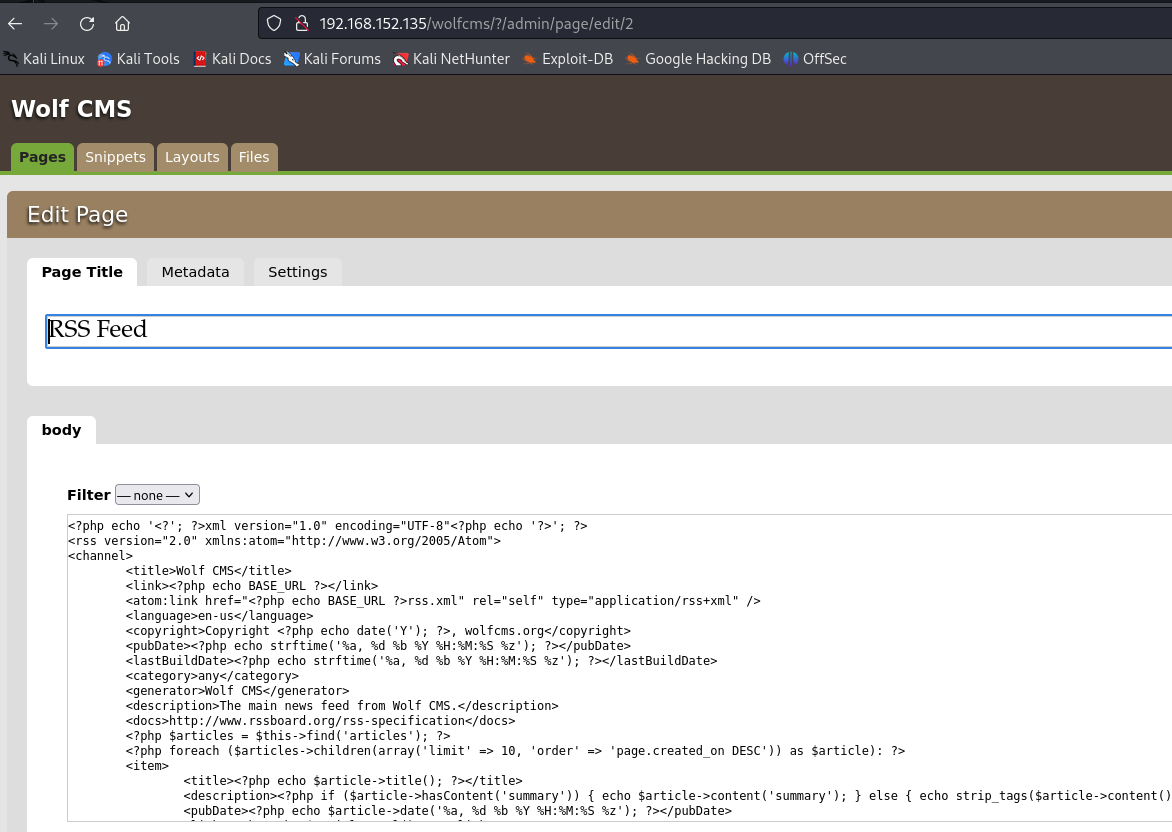Switch to the Snippets tab
The height and width of the screenshot is (832, 1172).
(115, 157)
